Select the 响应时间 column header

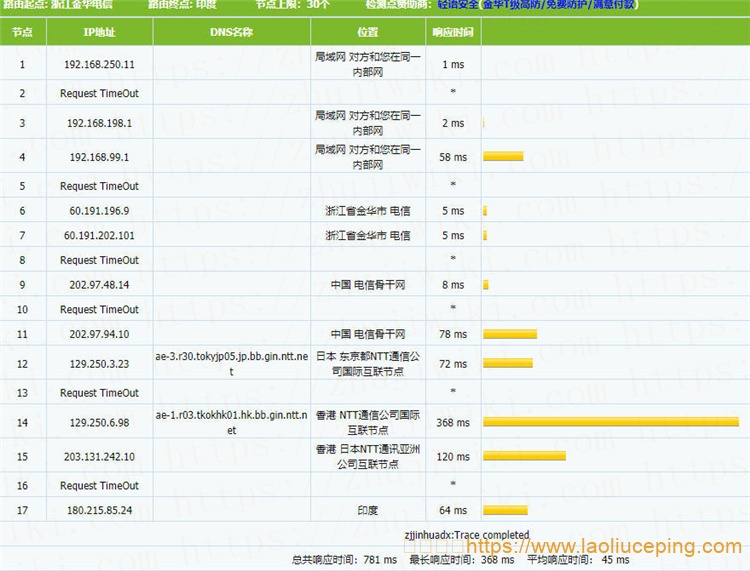[x=453, y=32]
